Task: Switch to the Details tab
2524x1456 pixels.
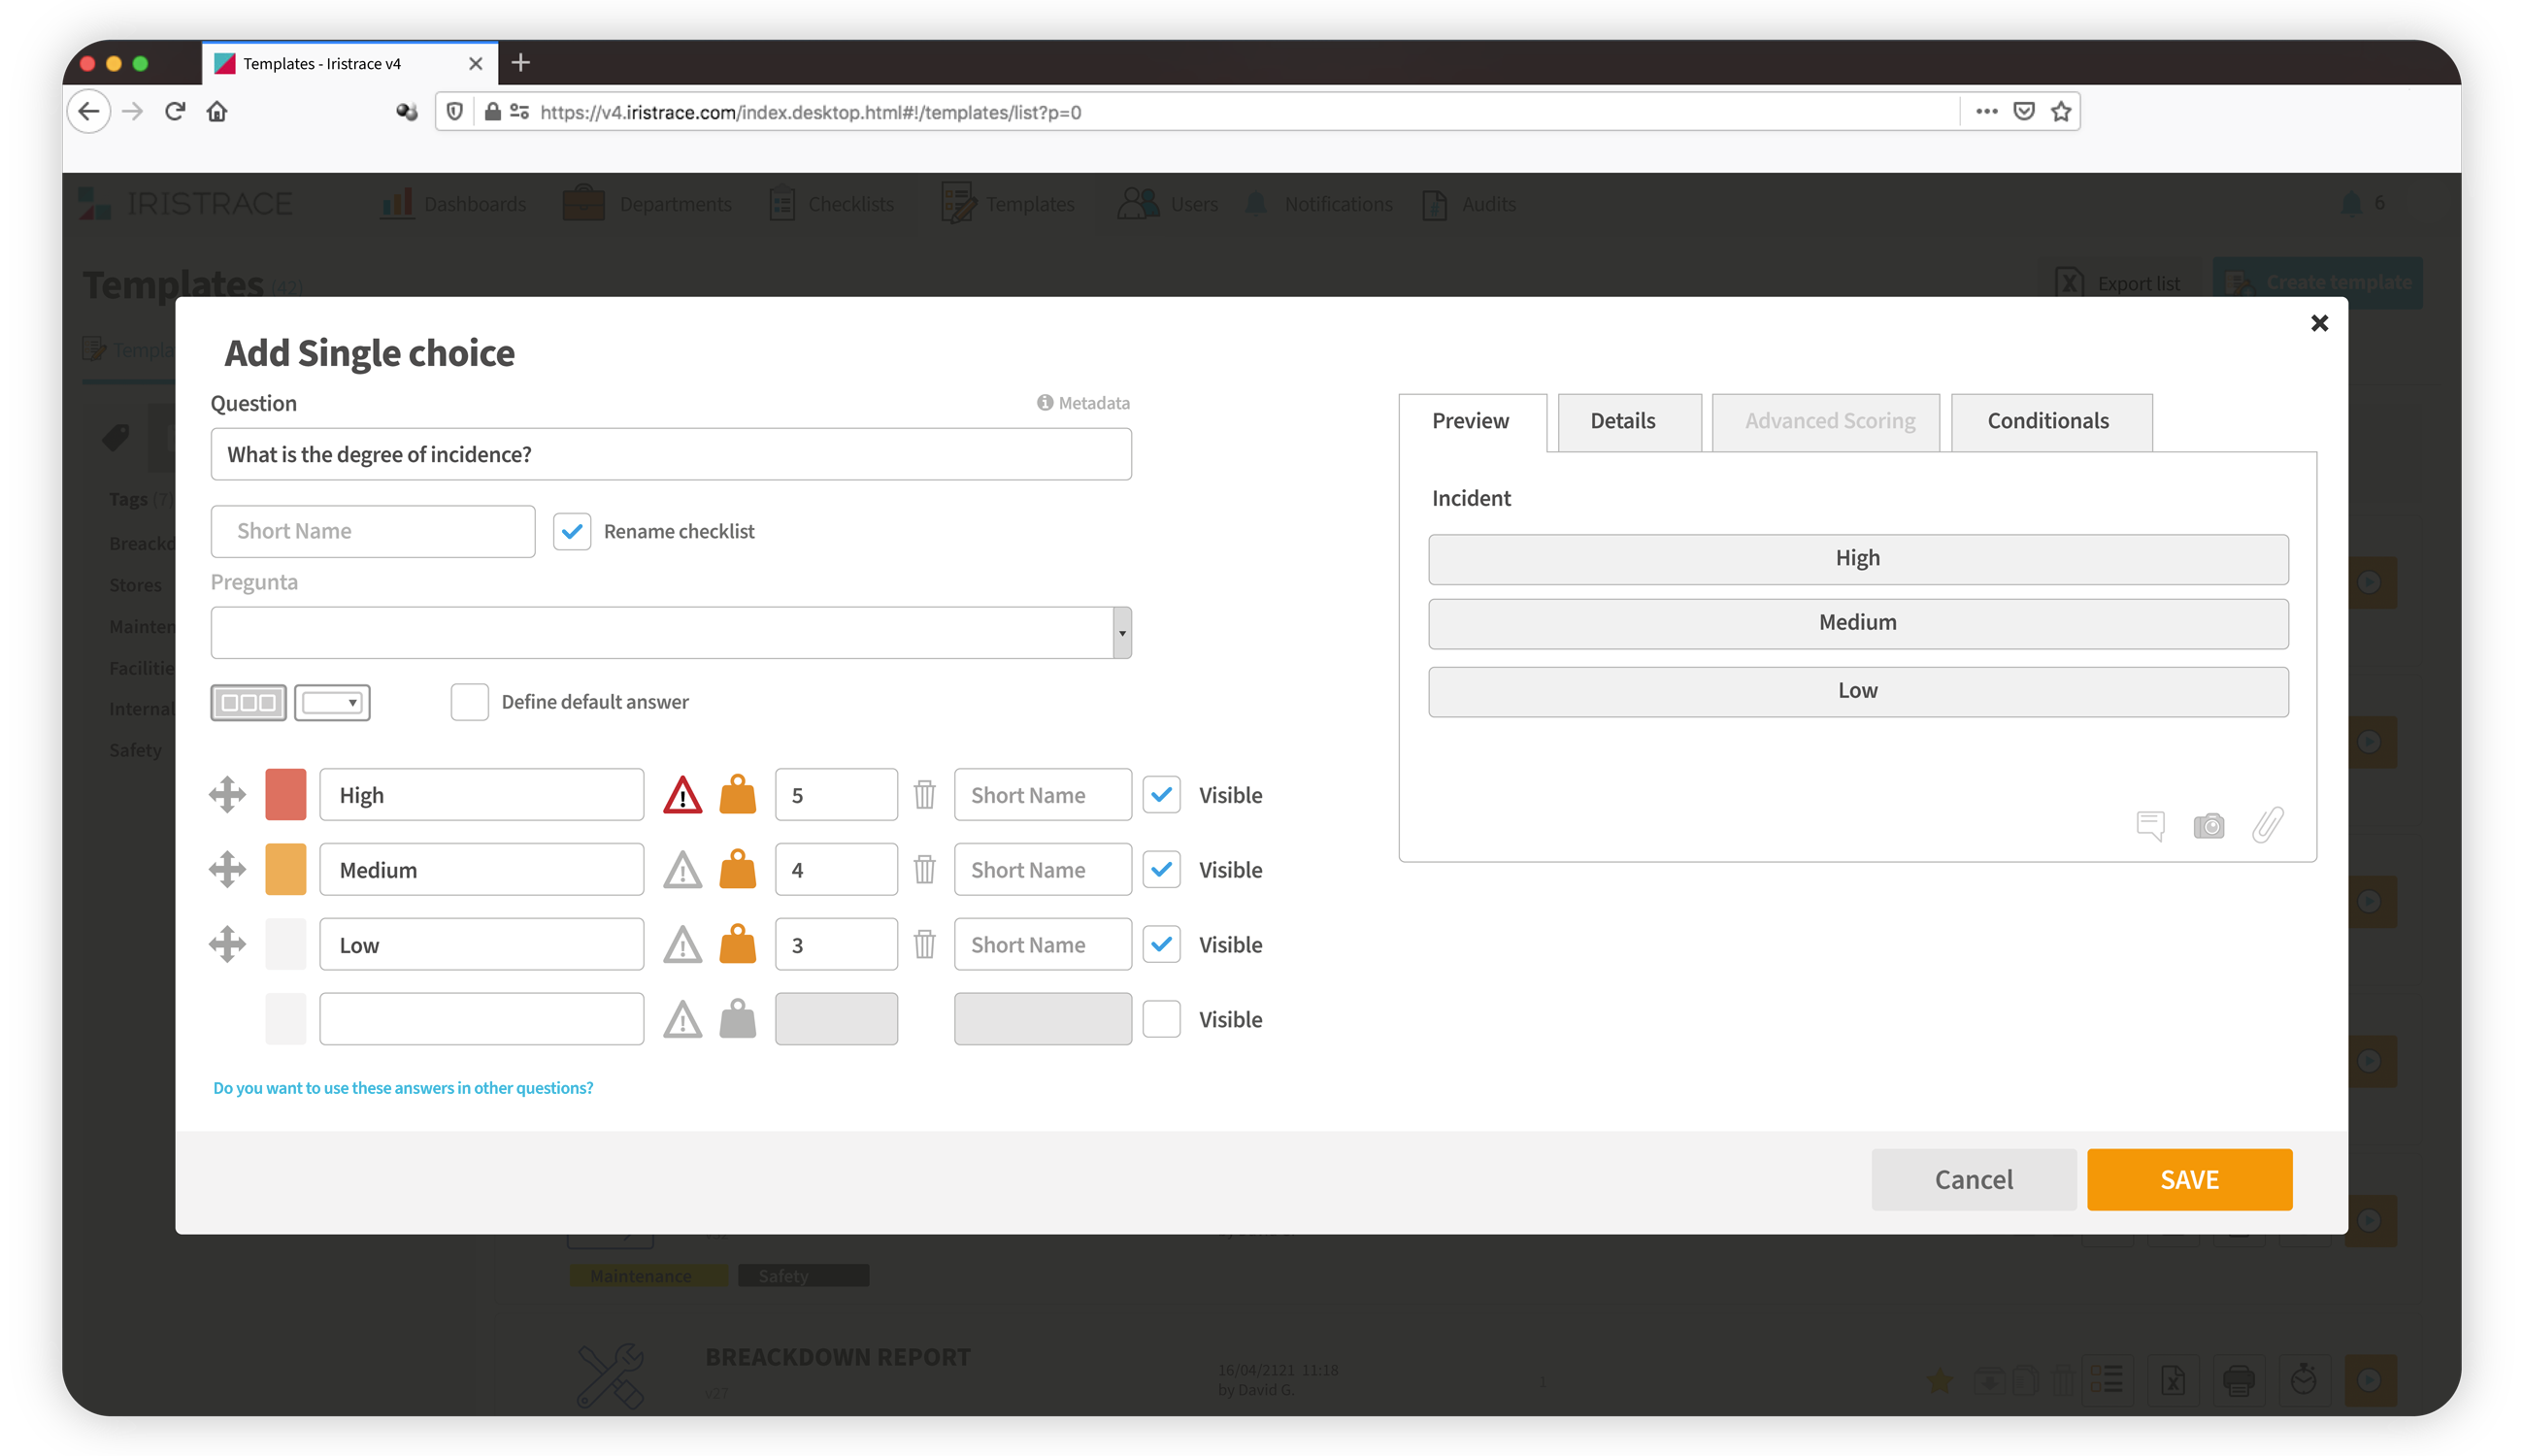Action: (1622, 421)
